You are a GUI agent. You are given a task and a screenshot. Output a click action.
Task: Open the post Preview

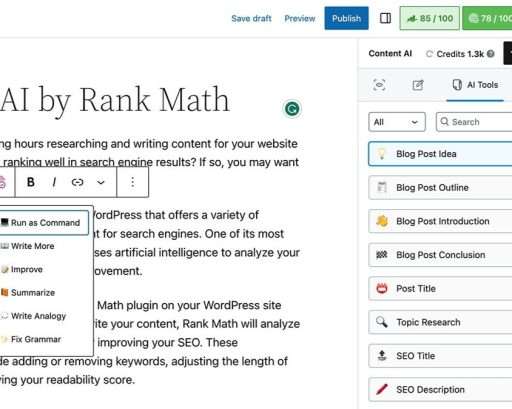[x=300, y=18]
